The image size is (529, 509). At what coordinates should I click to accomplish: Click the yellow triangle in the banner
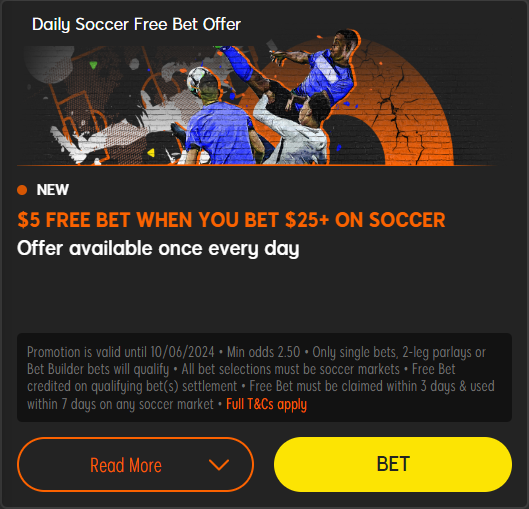tap(151, 153)
